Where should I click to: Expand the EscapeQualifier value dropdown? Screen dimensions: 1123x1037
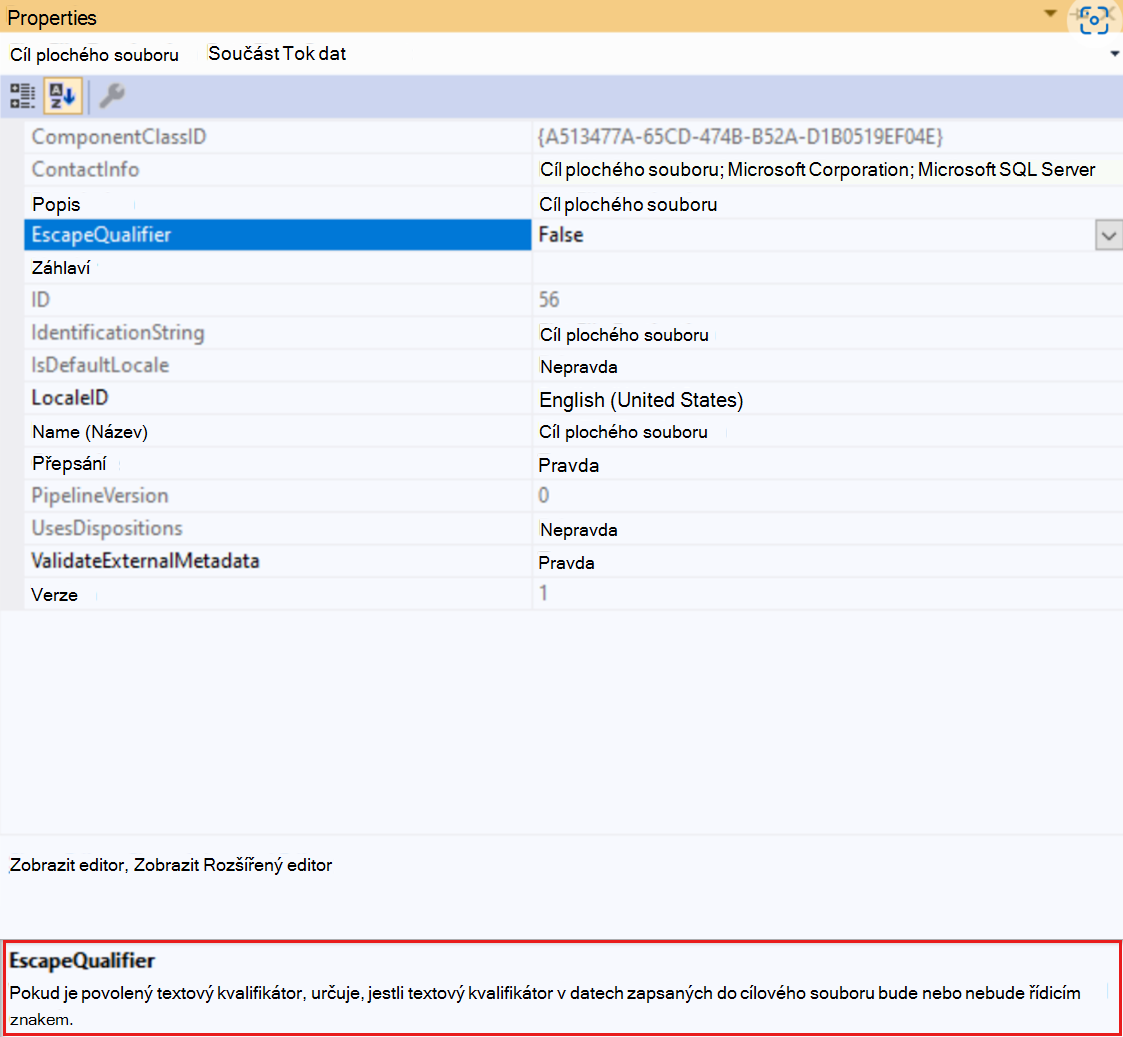point(1108,236)
